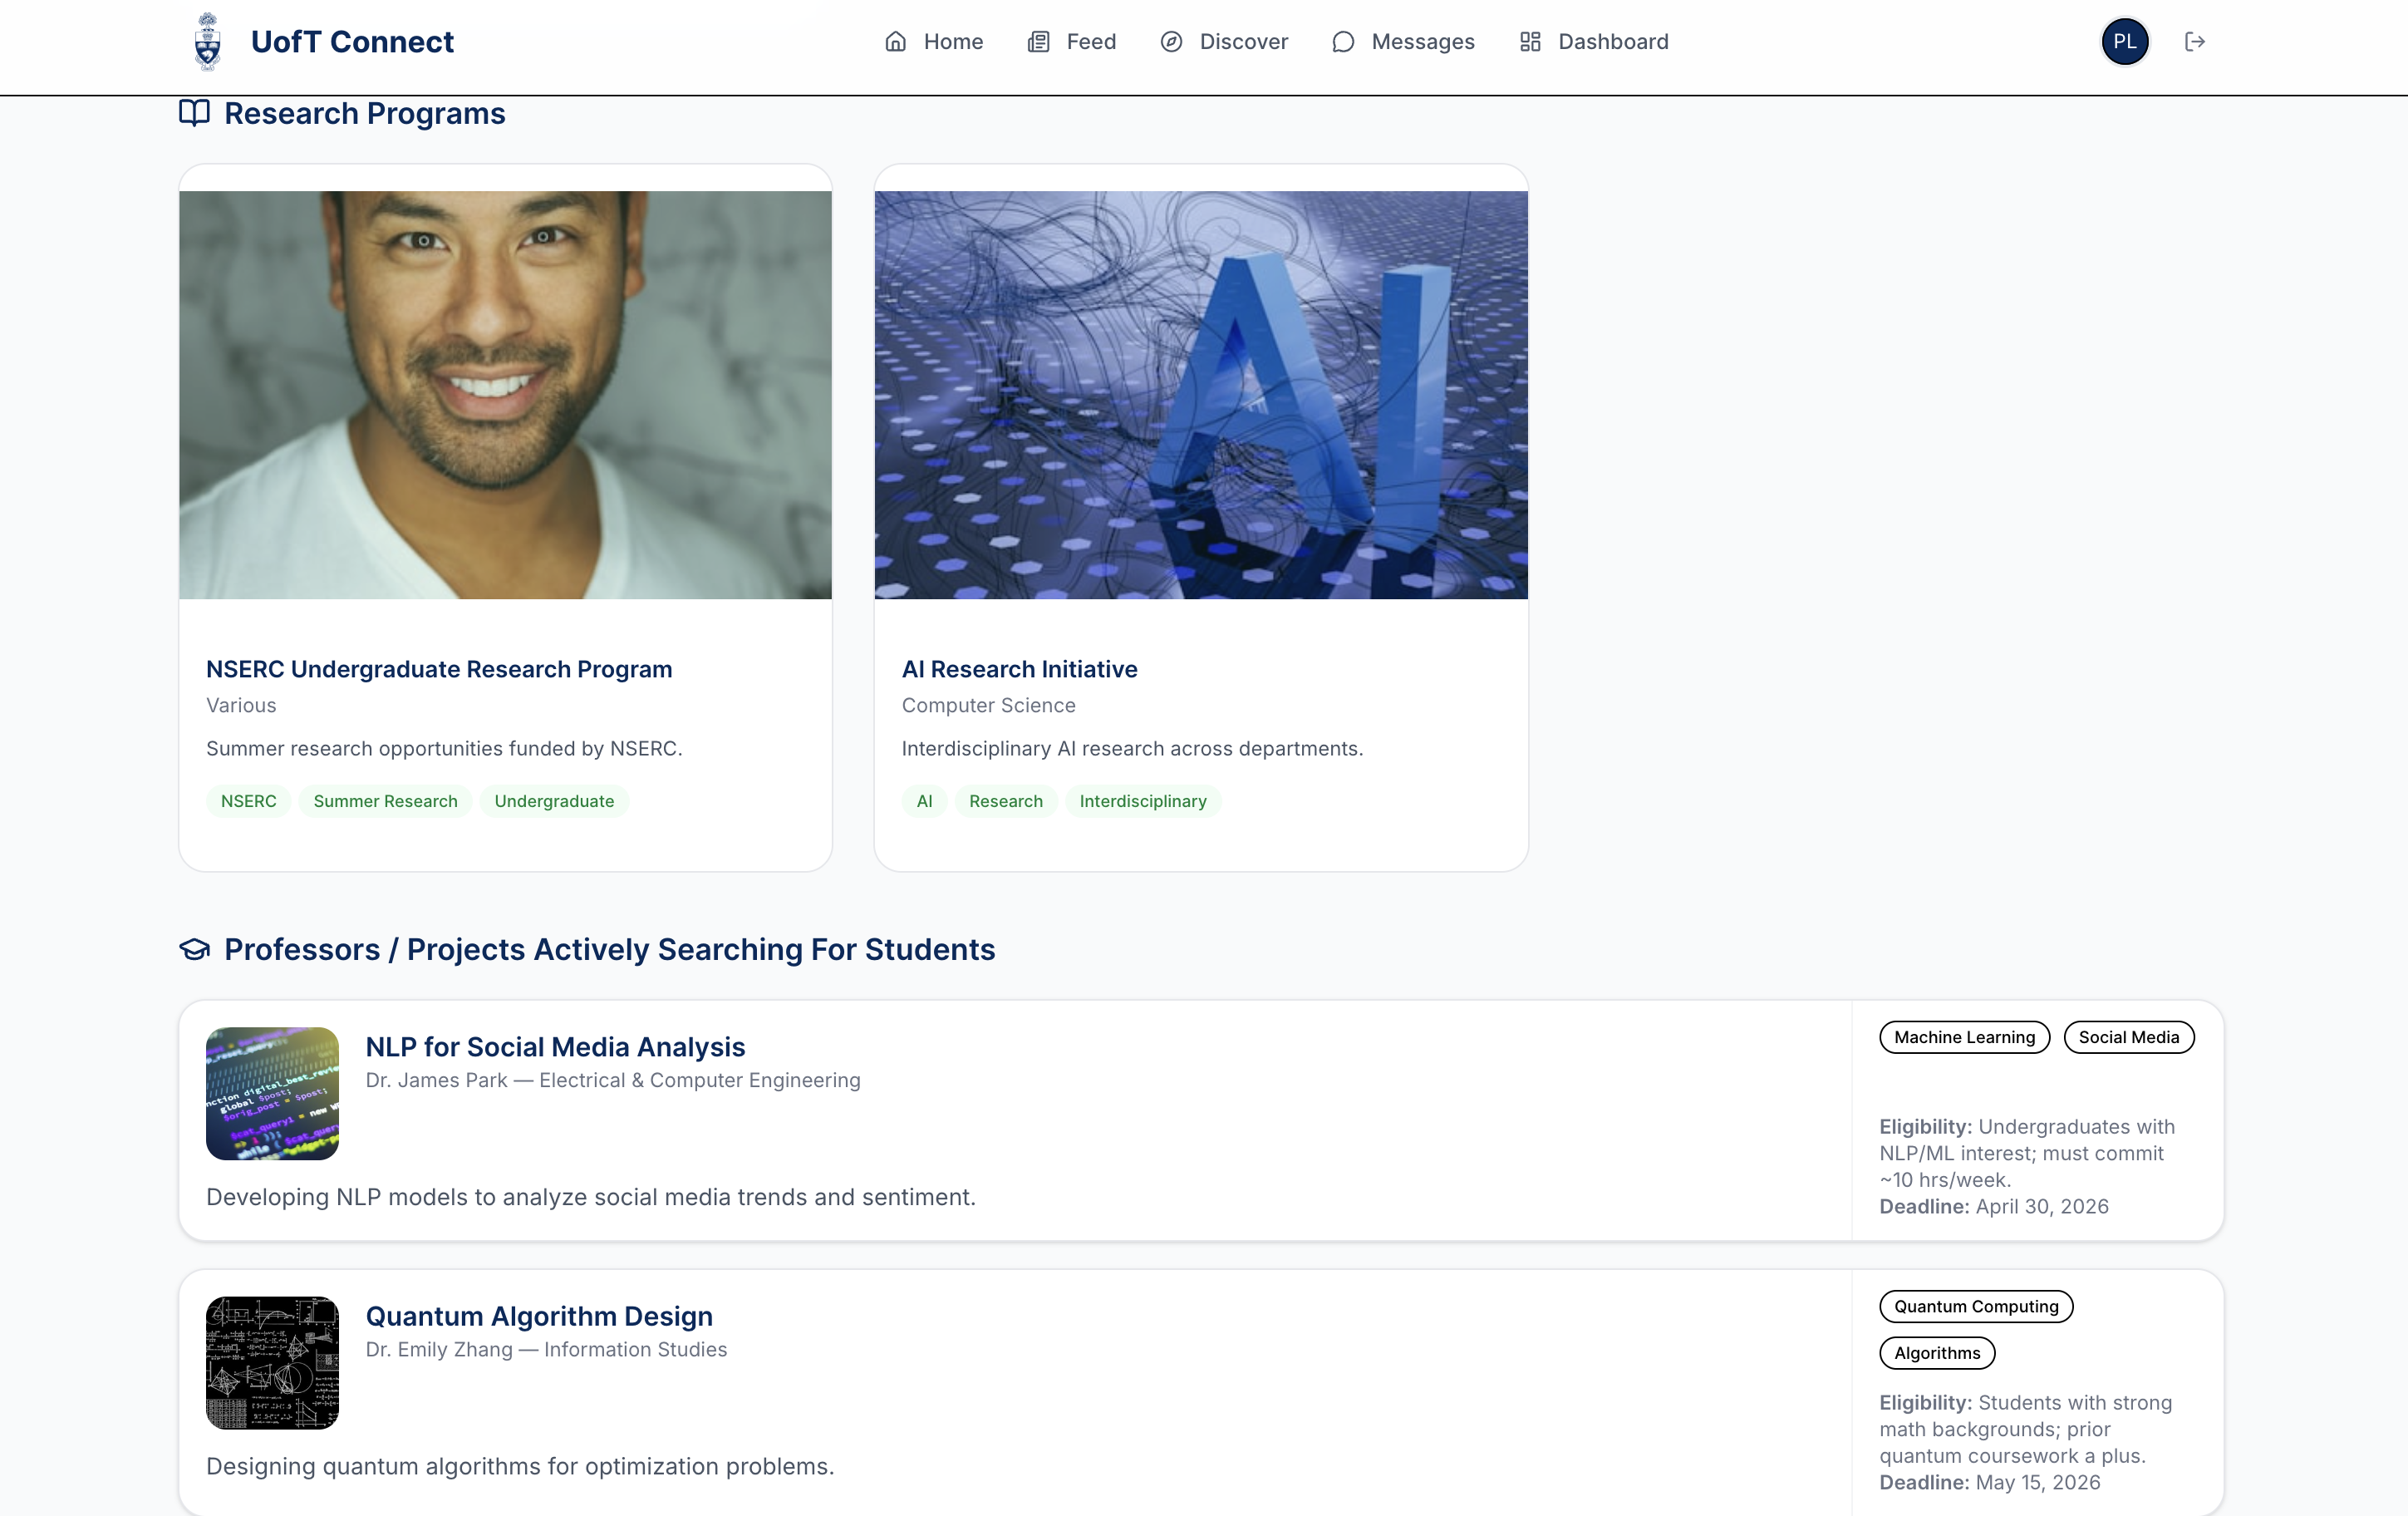2408x1516 pixels.
Task: Click the open-book icon beside Research Programs
Action: (194, 113)
